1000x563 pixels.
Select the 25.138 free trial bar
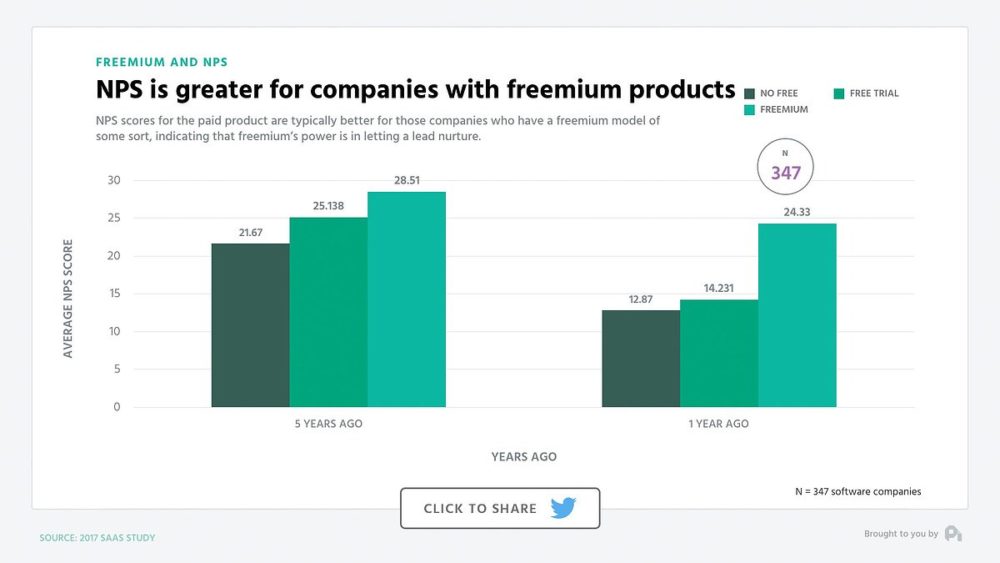tap(328, 312)
